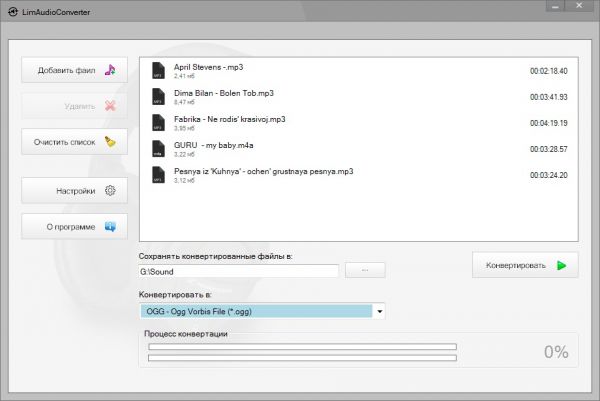Click the music note add-file icon

pyautogui.click(x=110, y=70)
